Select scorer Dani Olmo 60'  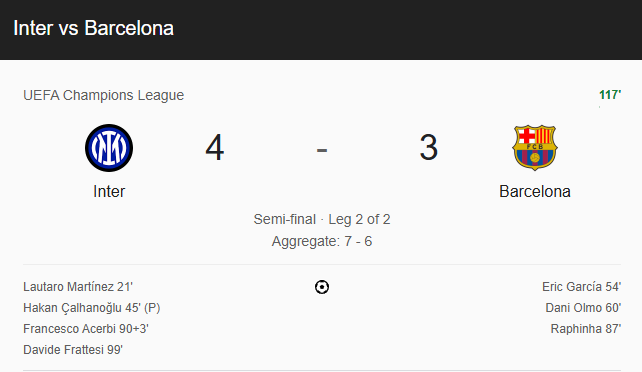583,308
